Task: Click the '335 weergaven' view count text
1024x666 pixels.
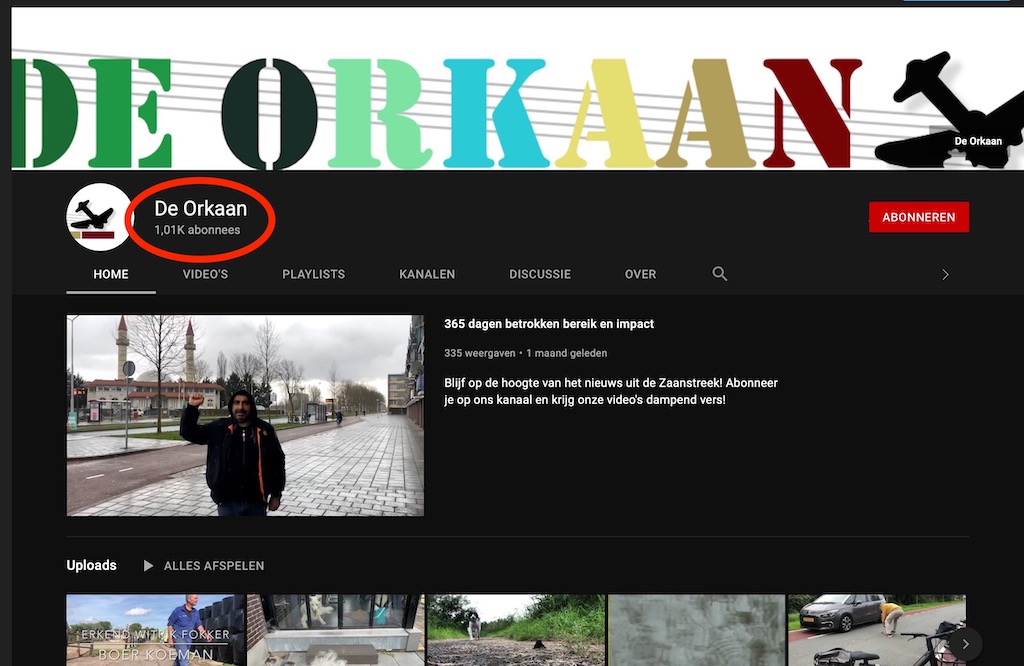Action: click(x=479, y=353)
